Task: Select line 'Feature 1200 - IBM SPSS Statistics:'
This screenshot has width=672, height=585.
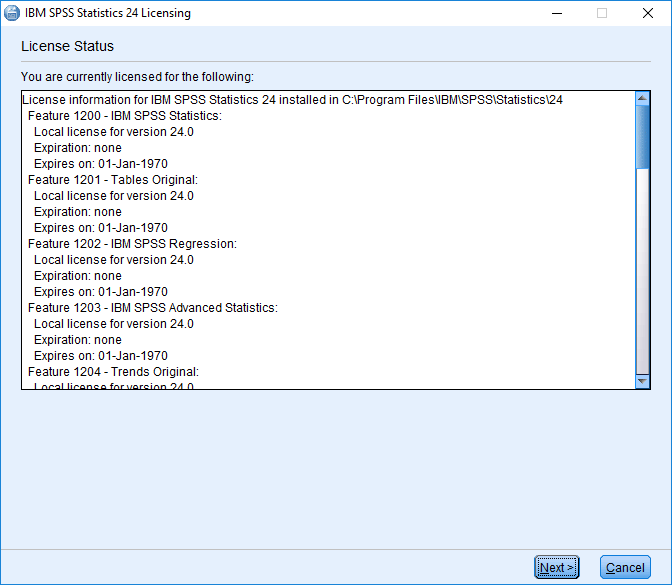Action: click(125, 116)
